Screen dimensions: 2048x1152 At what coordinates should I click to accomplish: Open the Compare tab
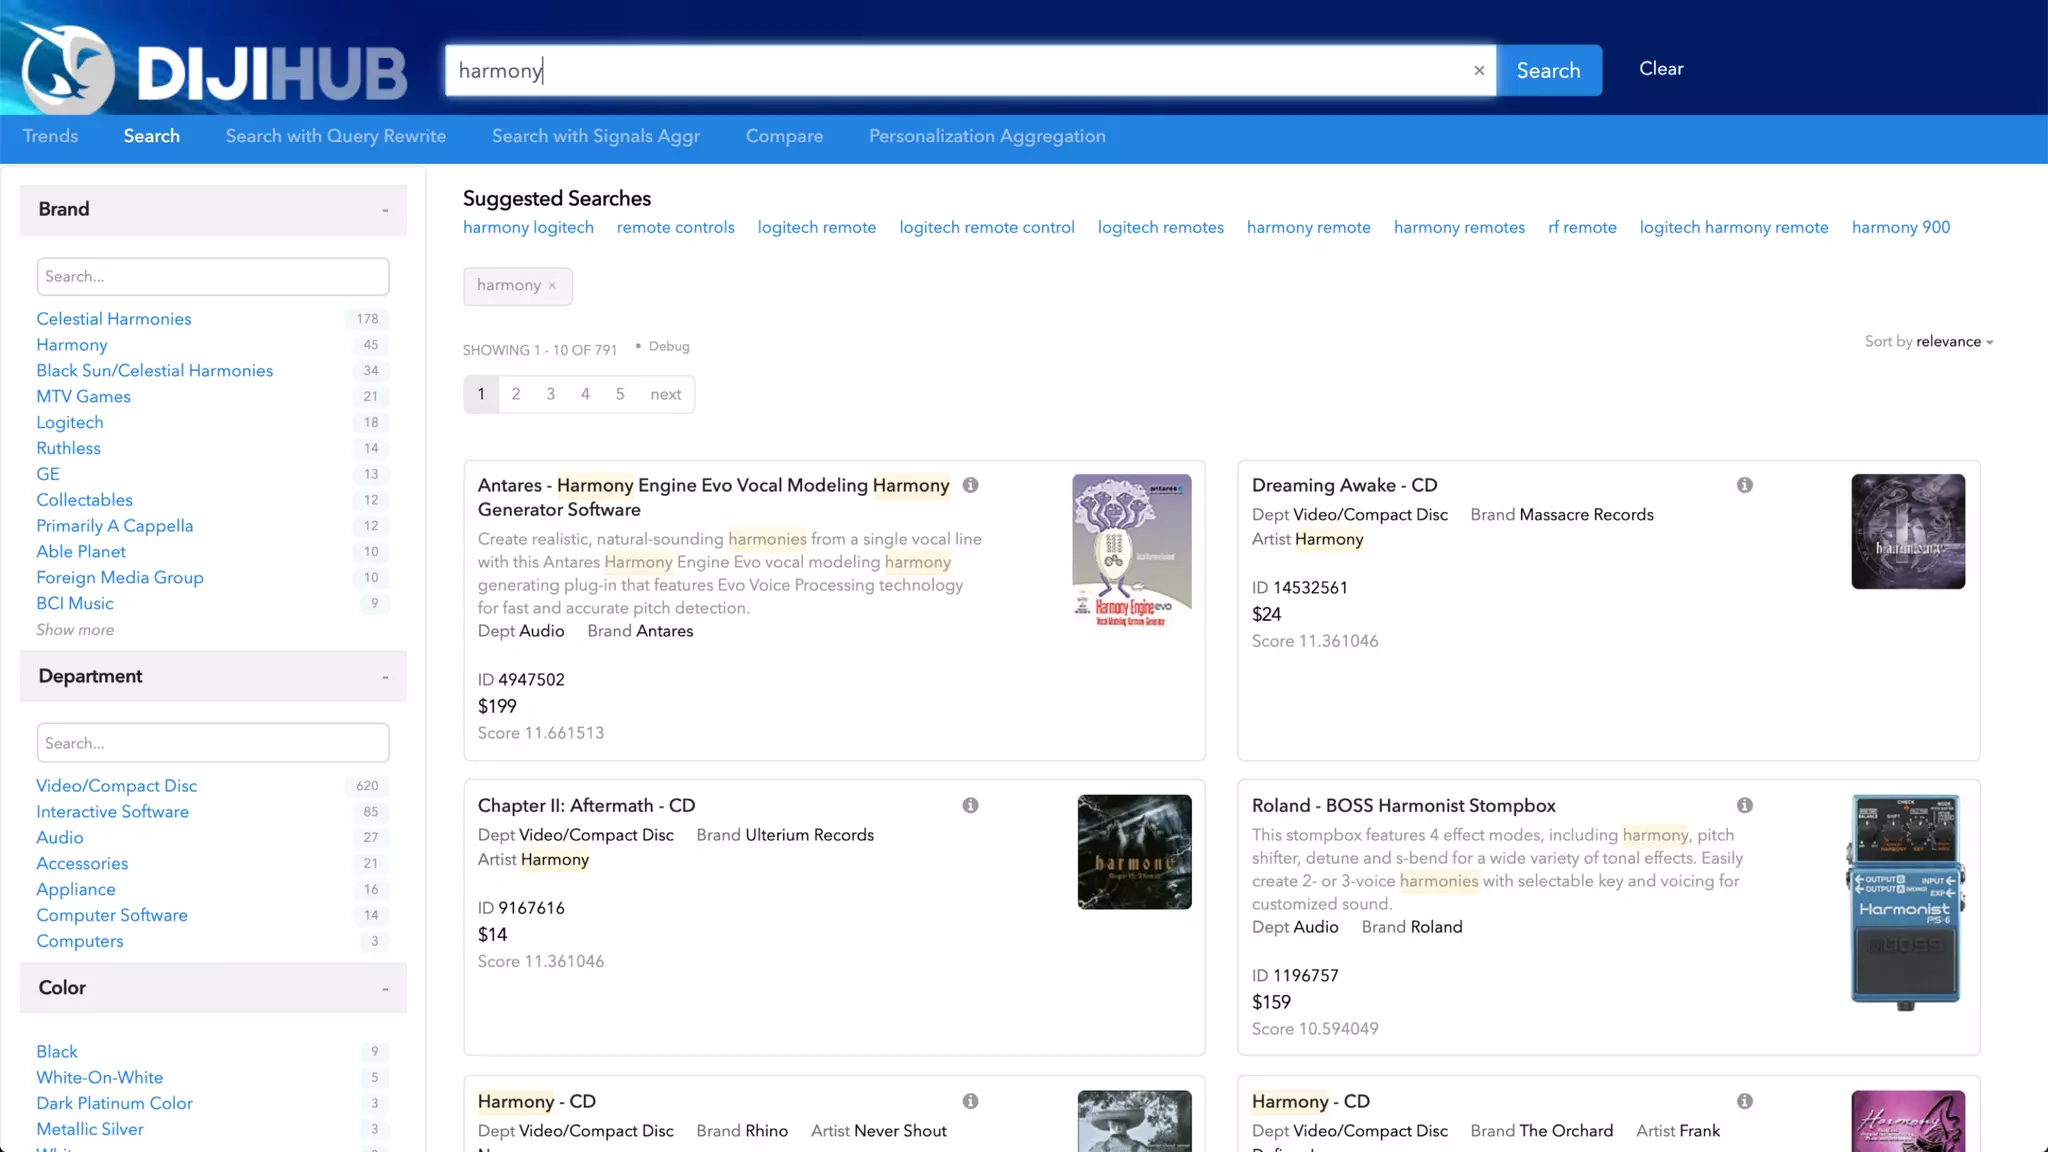click(x=784, y=136)
